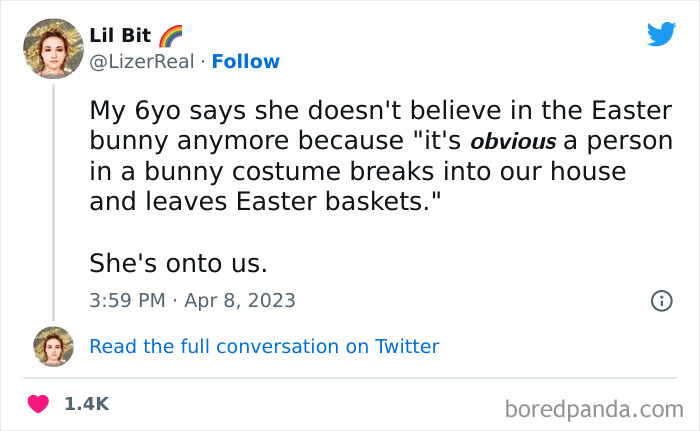The width and height of the screenshot is (700, 431).
Task: Click the Lil Bit display name
Action: click(120, 36)
